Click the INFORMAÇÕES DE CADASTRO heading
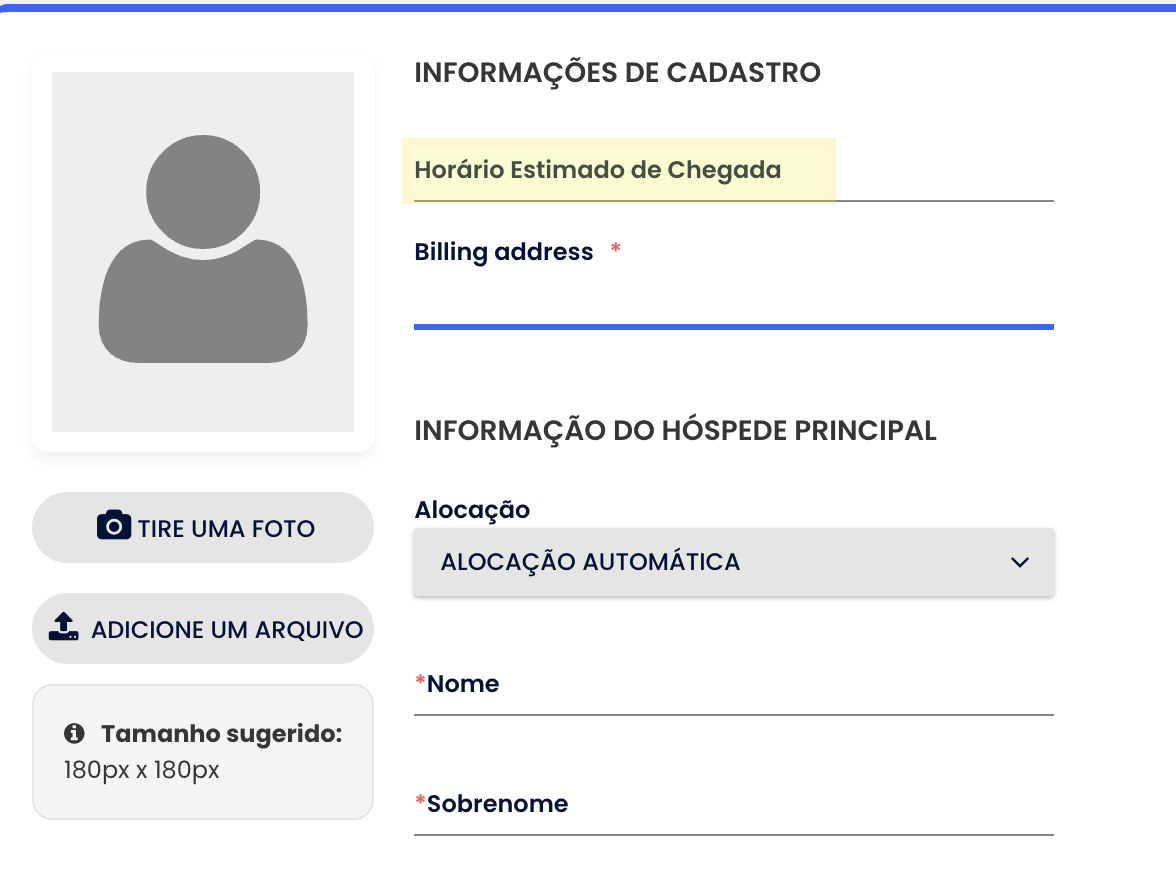The image size is (1176, 878). [617, 73]
